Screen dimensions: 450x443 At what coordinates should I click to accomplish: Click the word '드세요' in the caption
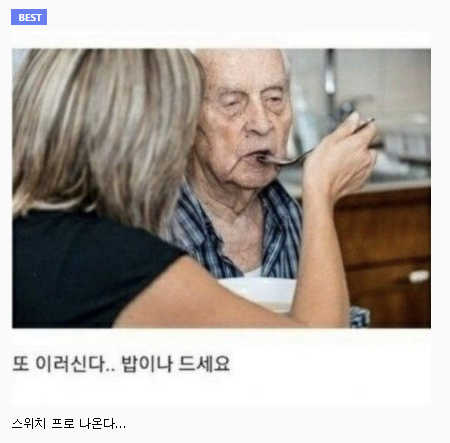(204, 363)
